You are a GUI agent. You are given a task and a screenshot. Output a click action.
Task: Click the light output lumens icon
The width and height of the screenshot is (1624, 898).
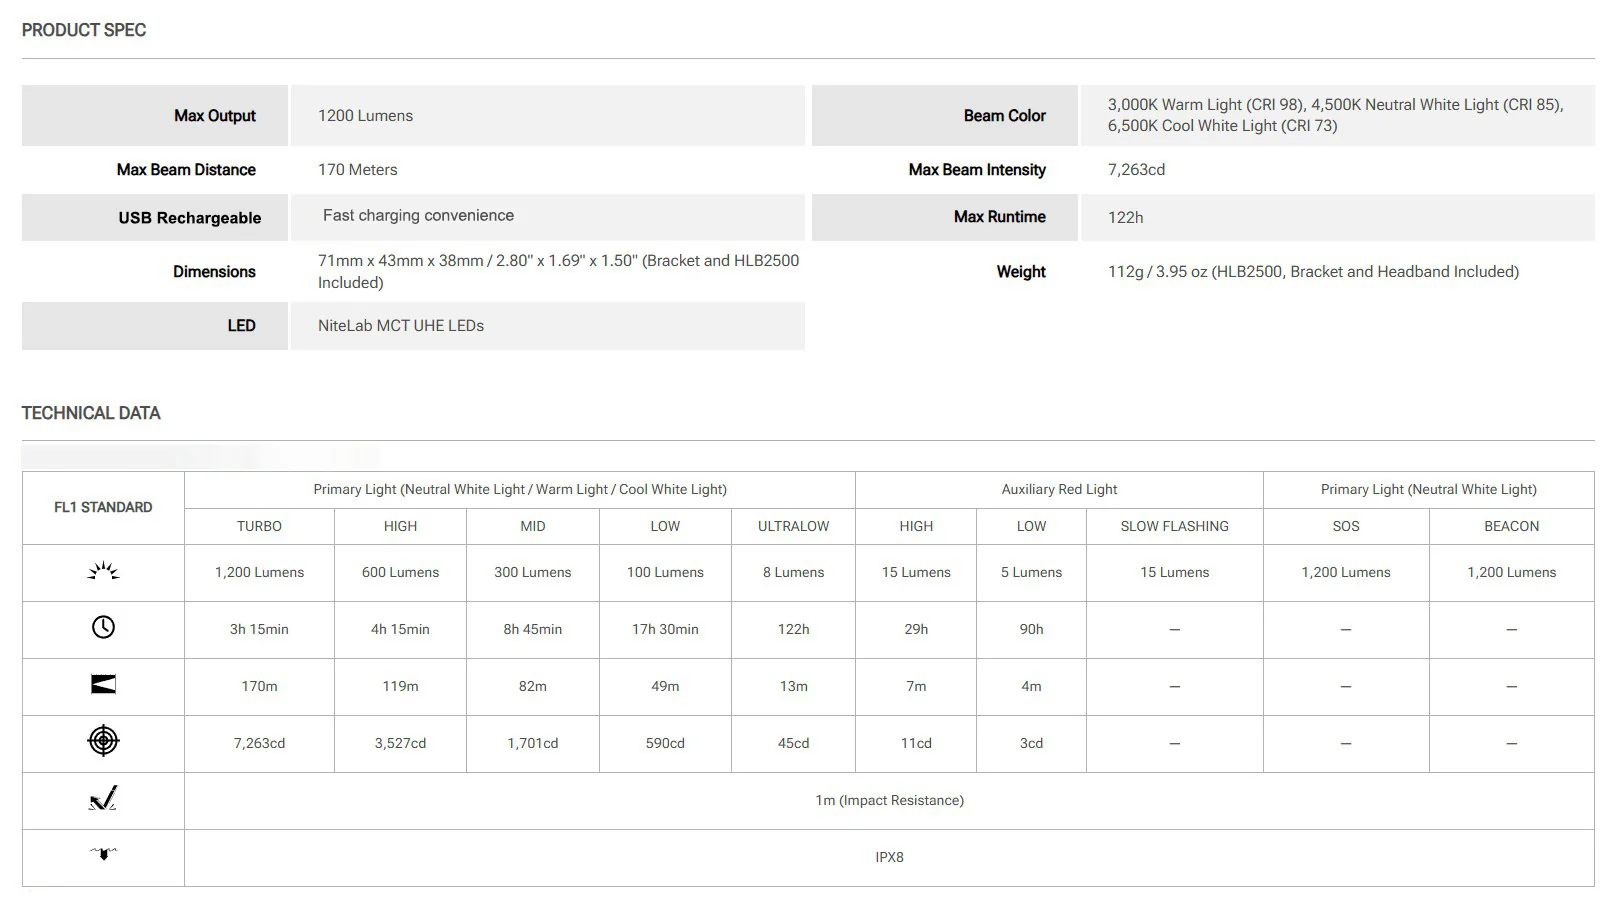[103, 571]
